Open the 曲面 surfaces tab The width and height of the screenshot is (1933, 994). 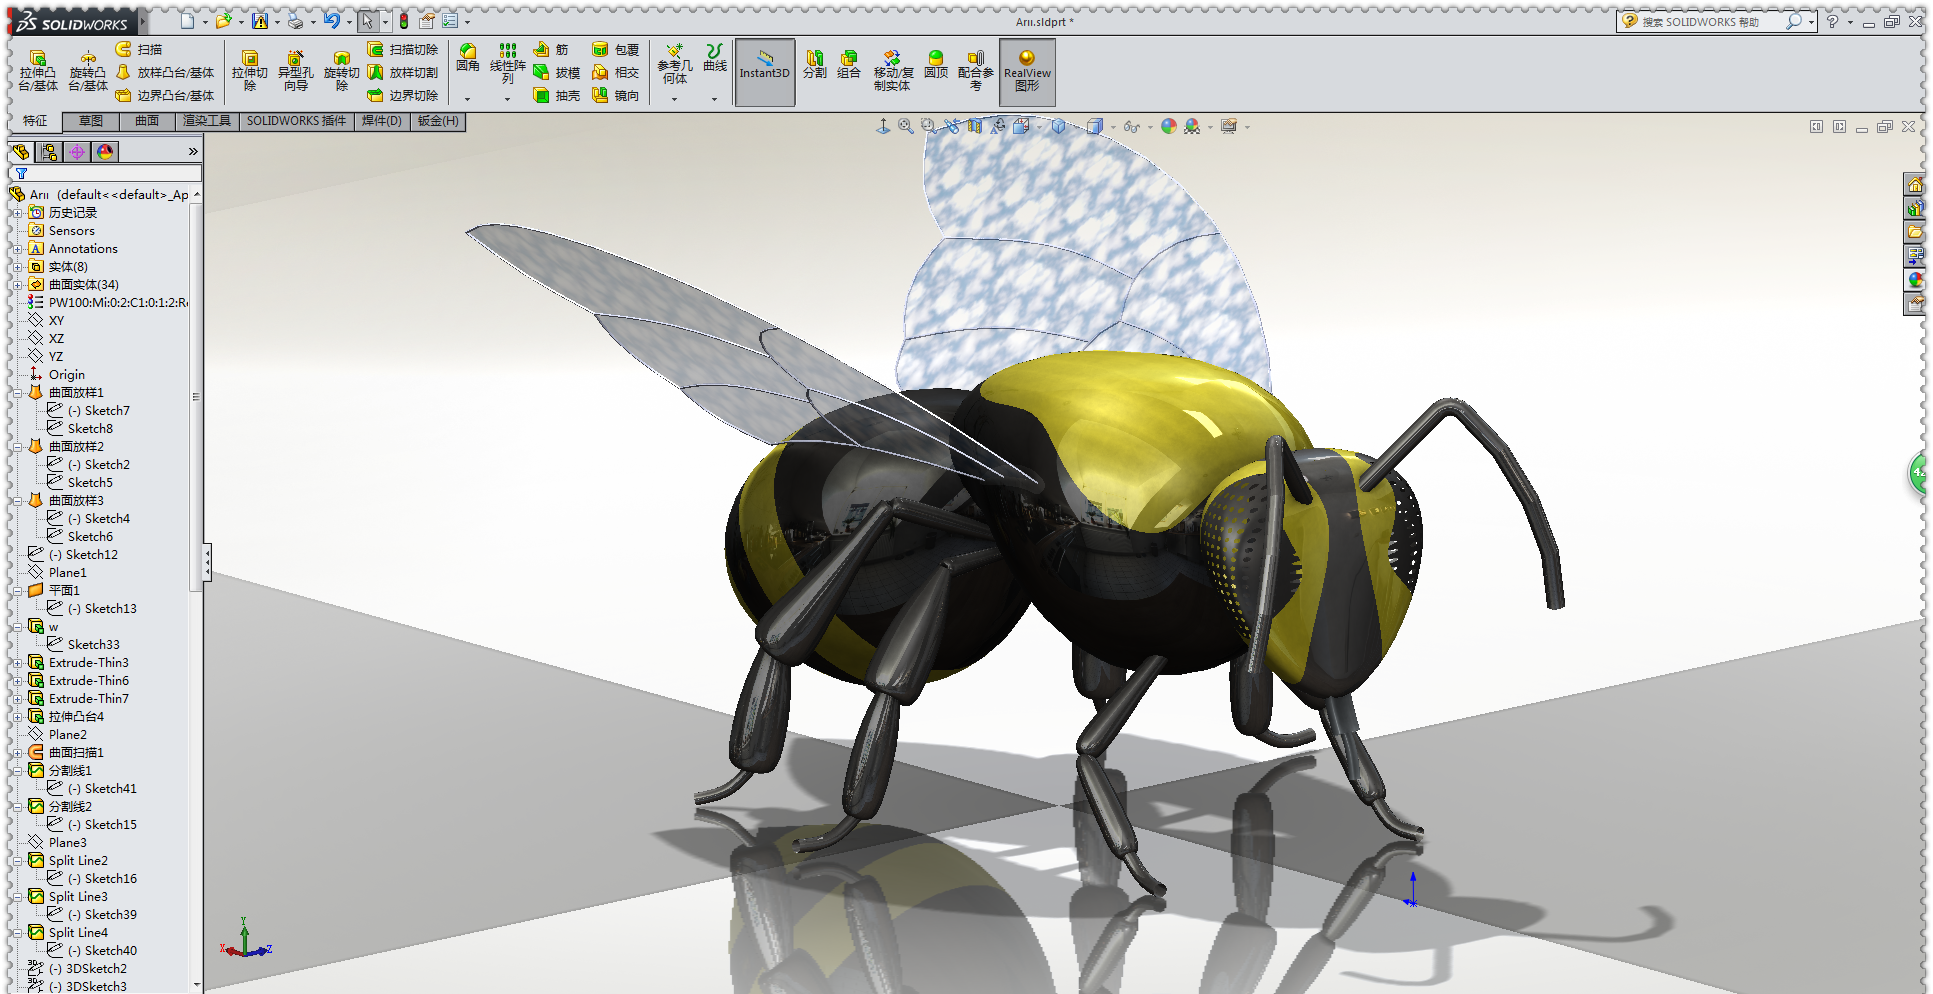pos(147,121)
